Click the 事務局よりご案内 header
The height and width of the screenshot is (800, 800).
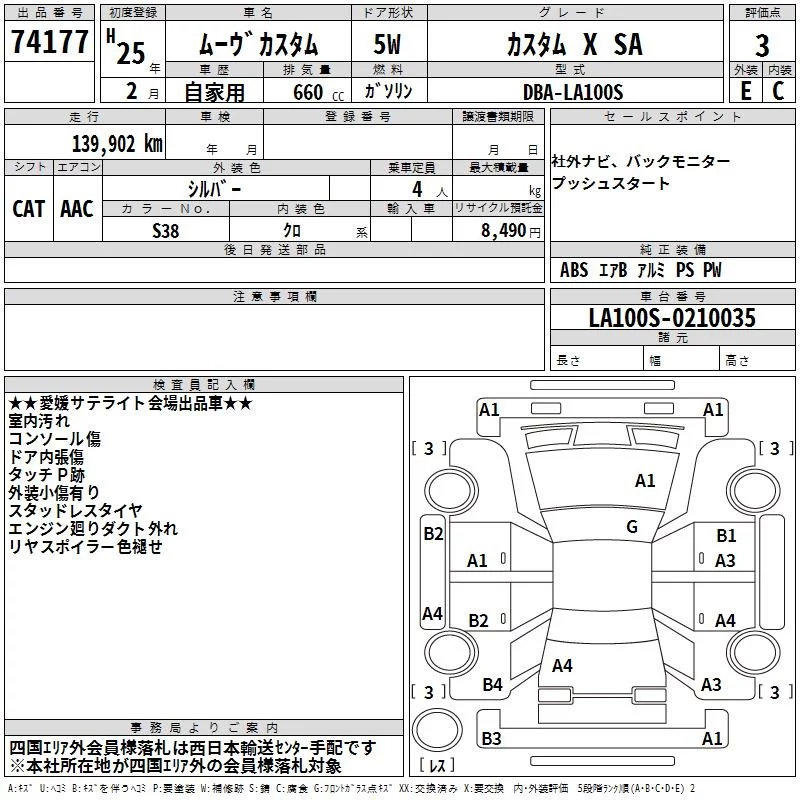point(204,728)
